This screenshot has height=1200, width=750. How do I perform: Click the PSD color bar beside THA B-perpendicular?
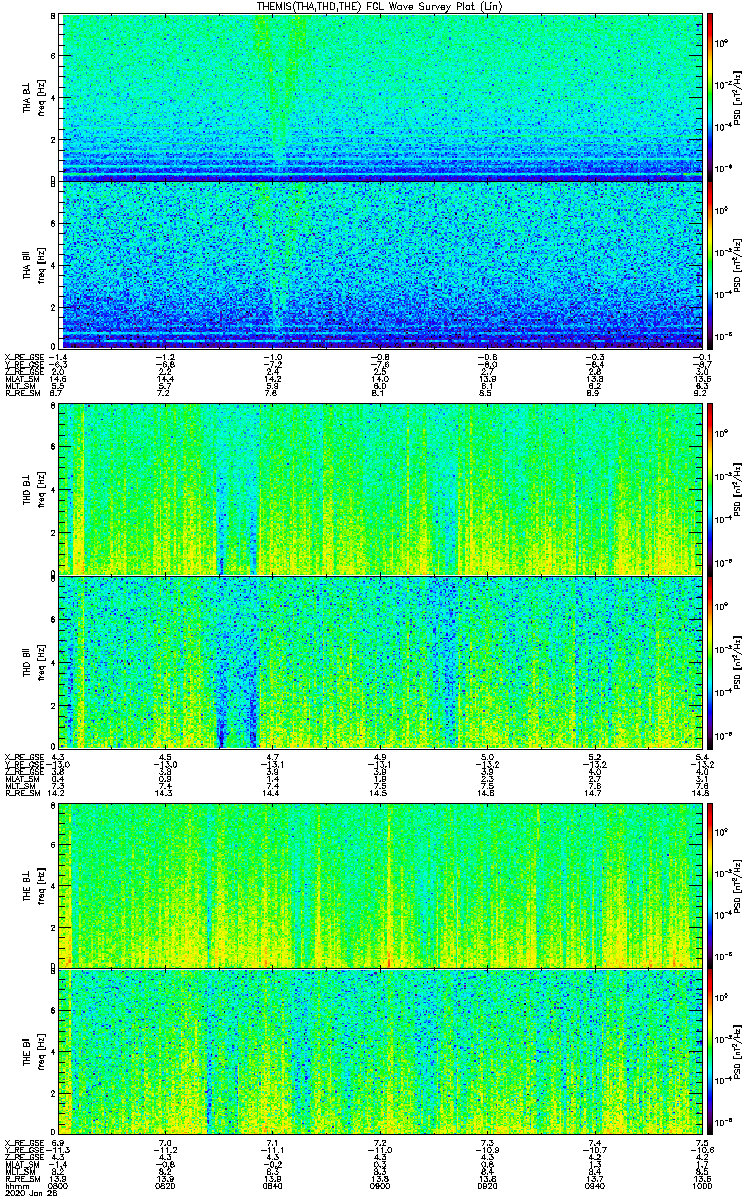click(710, 96)
